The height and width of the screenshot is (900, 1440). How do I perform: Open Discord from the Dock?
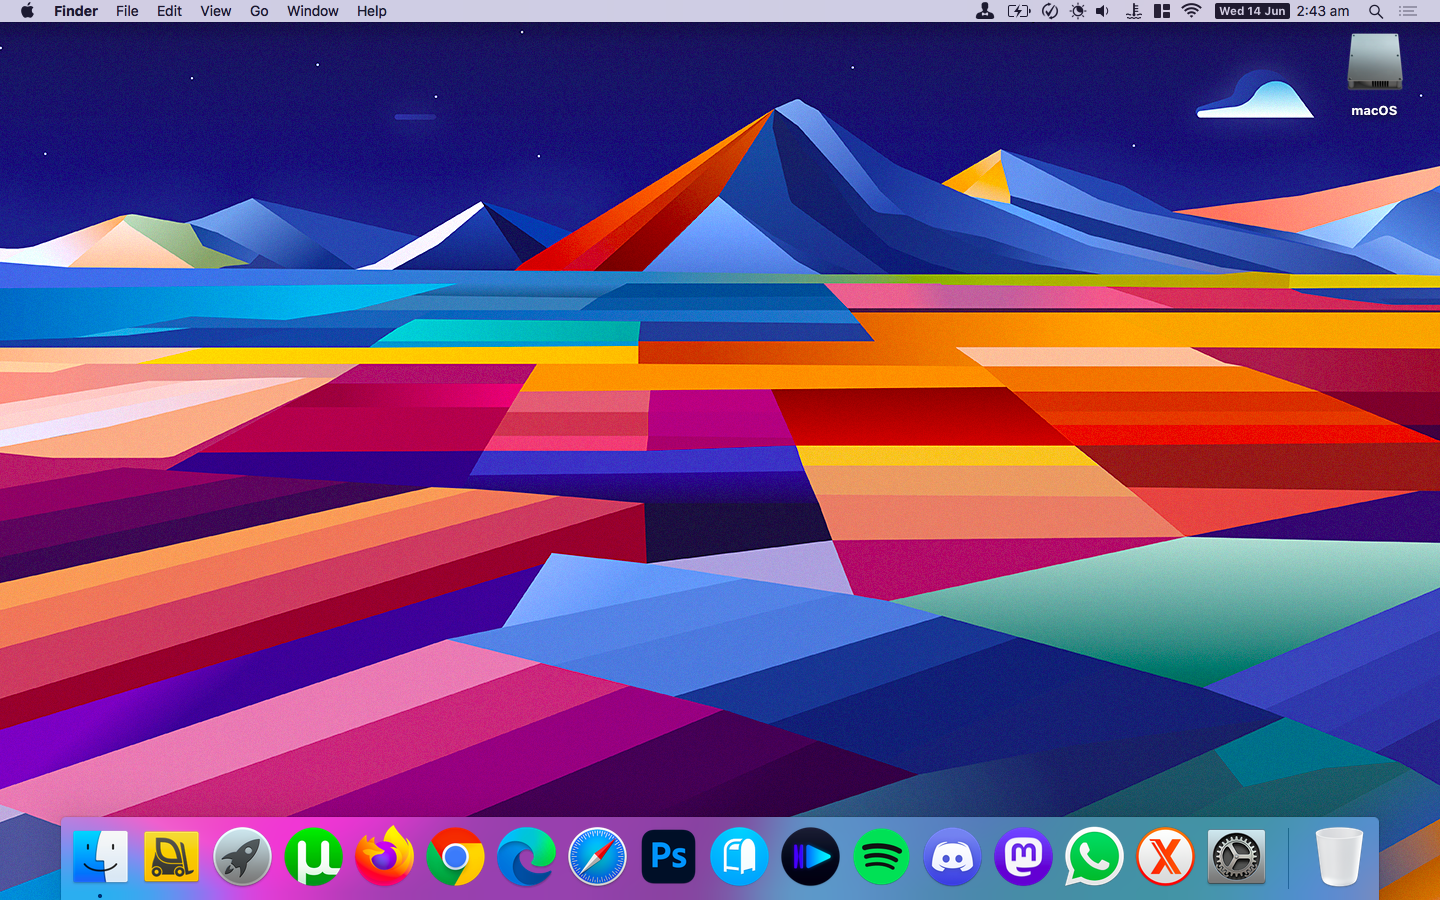tap(952, 857)
